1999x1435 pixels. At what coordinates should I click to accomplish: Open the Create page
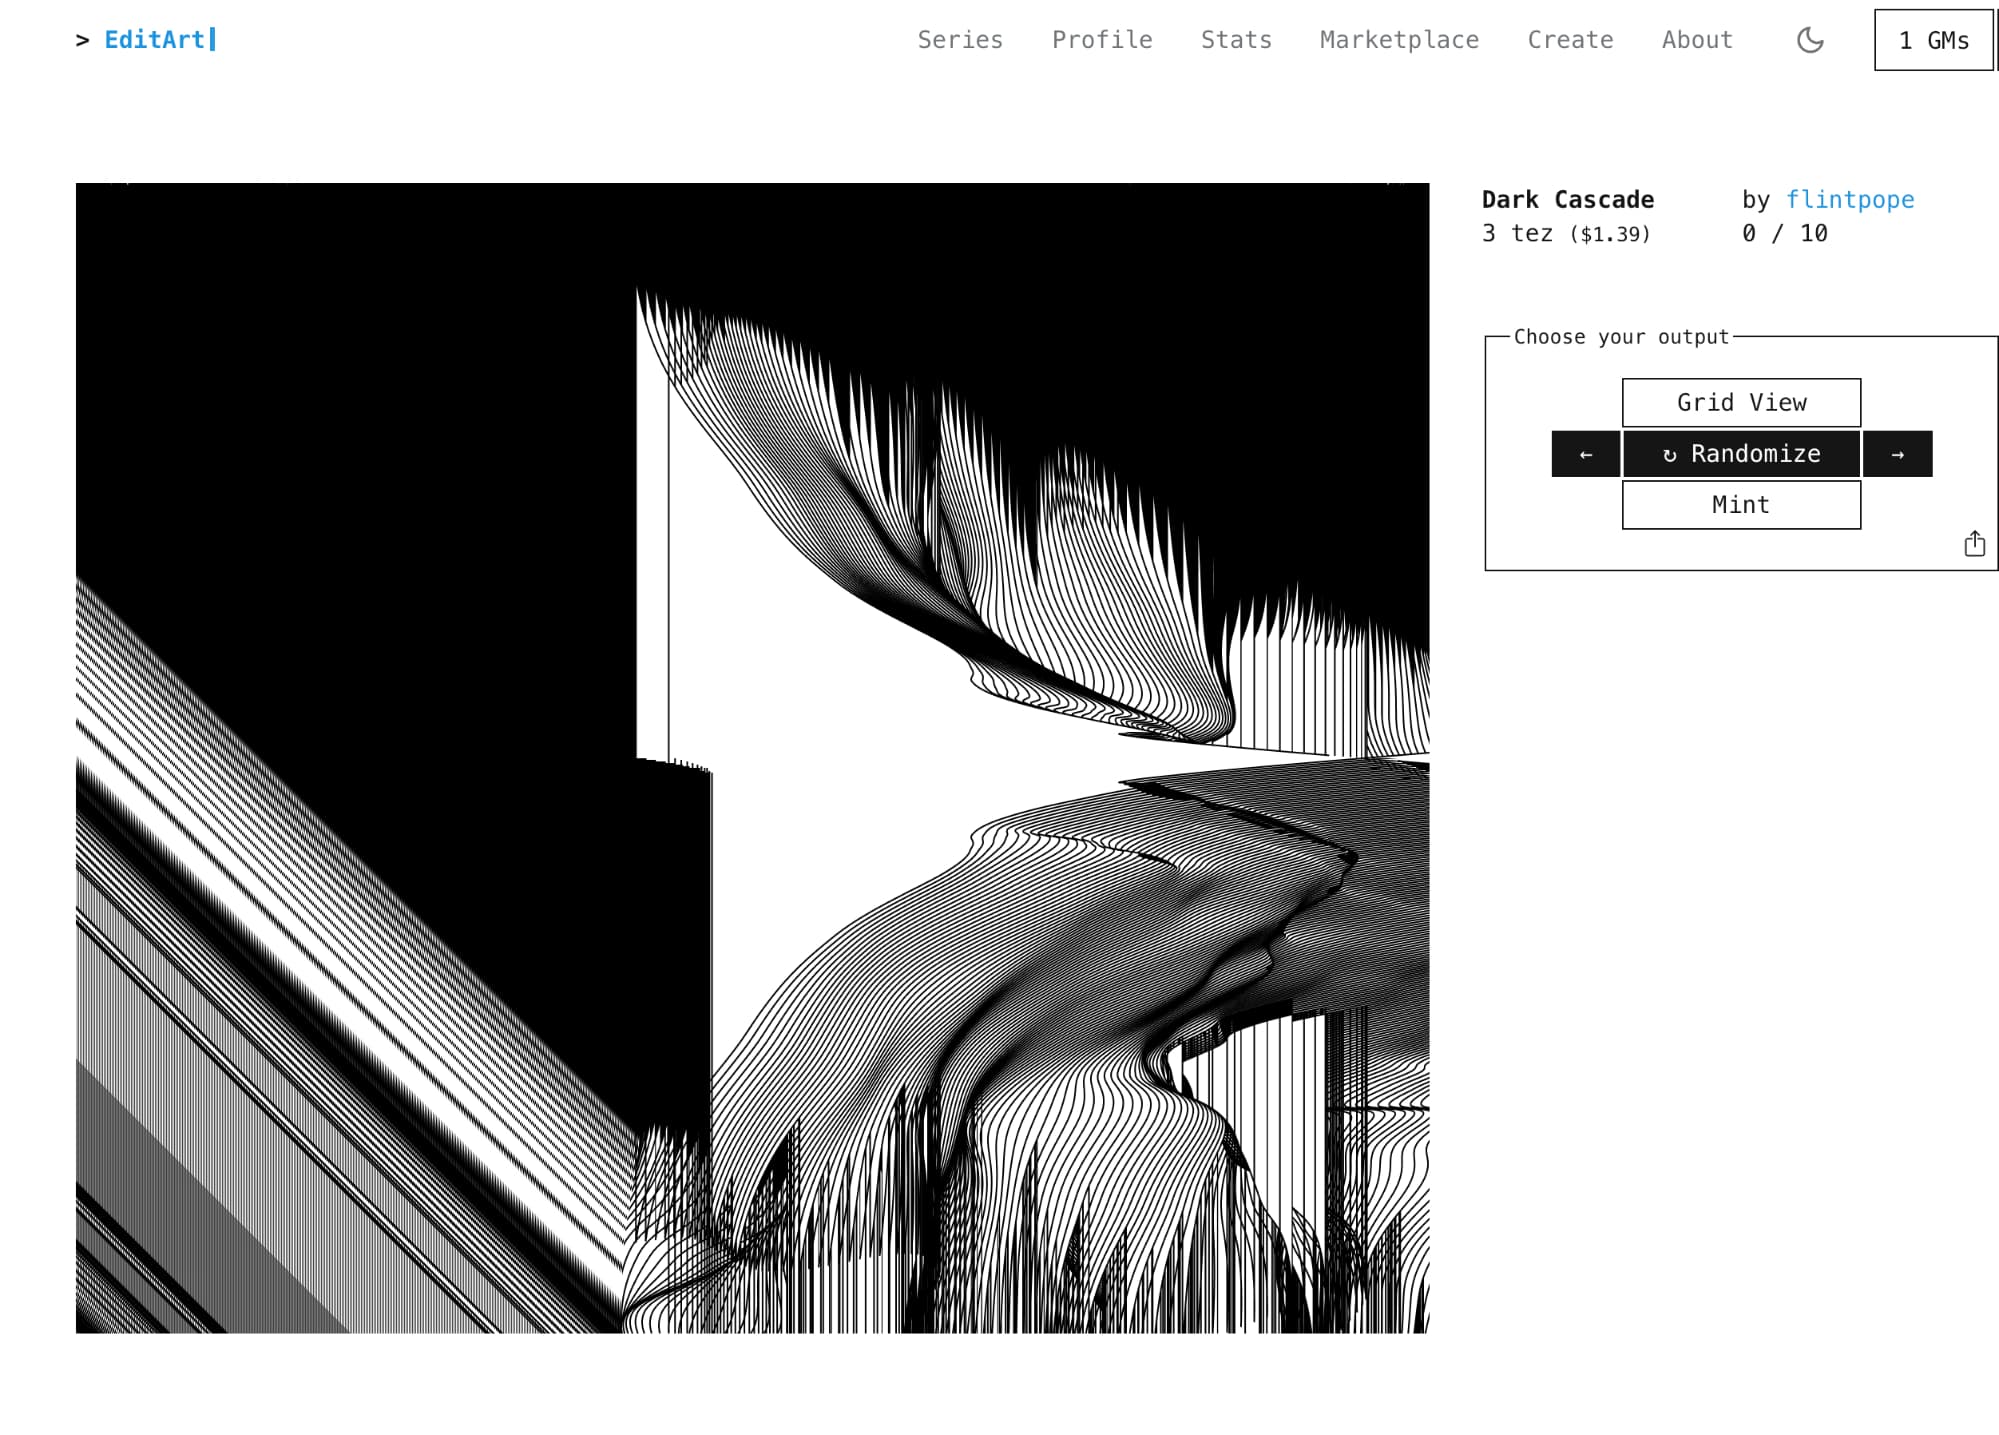[x=1570, y=40]
